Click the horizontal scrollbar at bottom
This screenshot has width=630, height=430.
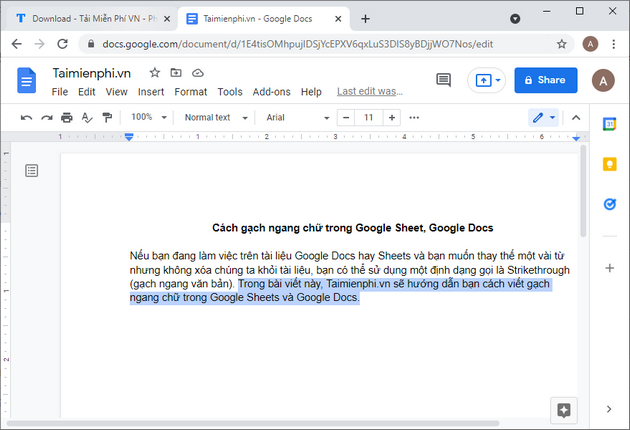click(x=253, y=423)
